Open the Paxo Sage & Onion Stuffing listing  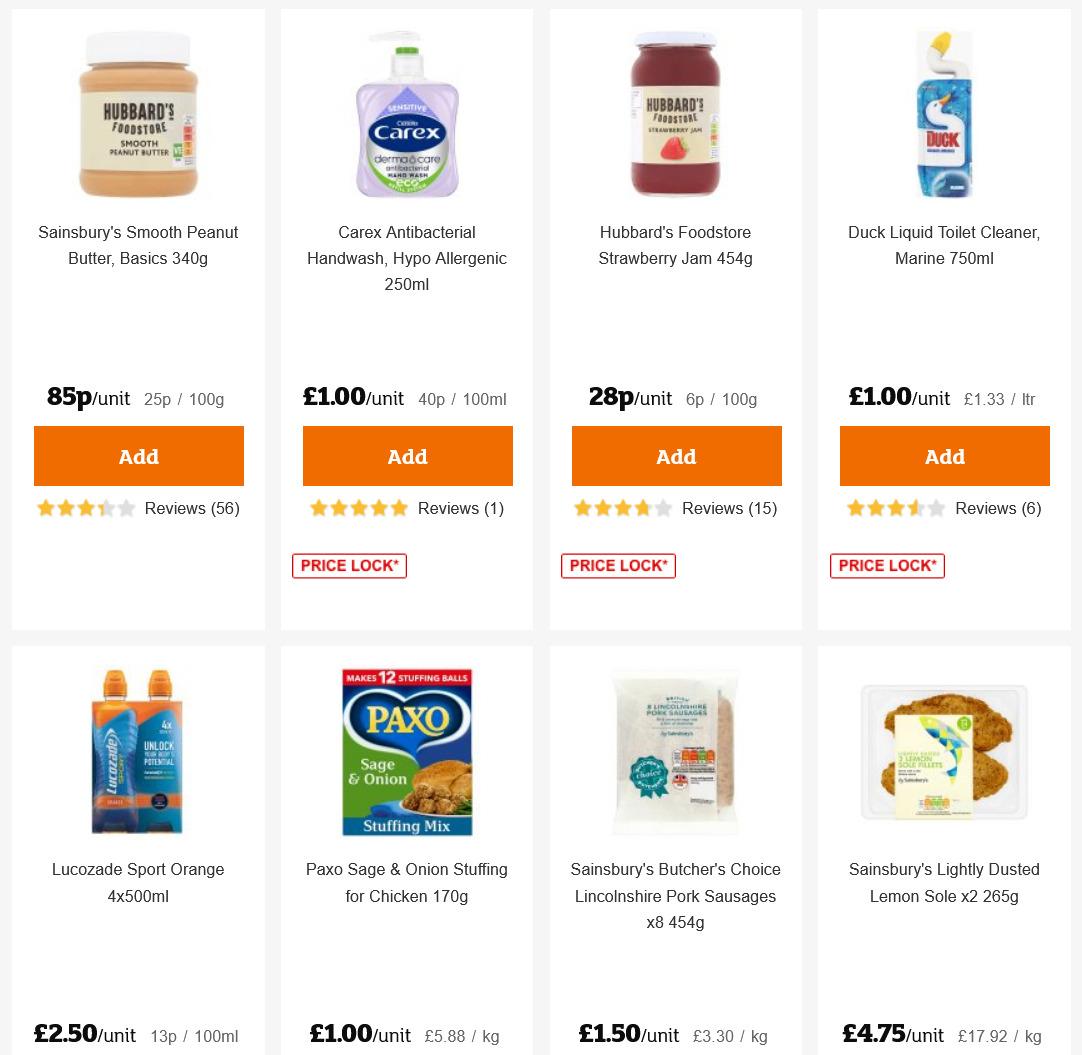tap(406, 883)
